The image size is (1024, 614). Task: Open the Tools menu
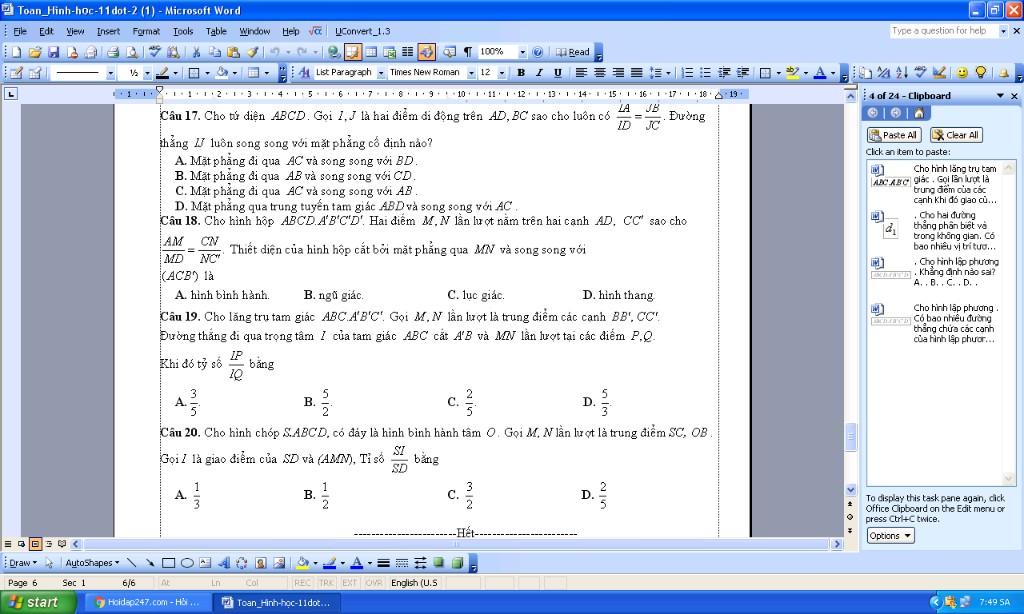click(x=183, y=31)
